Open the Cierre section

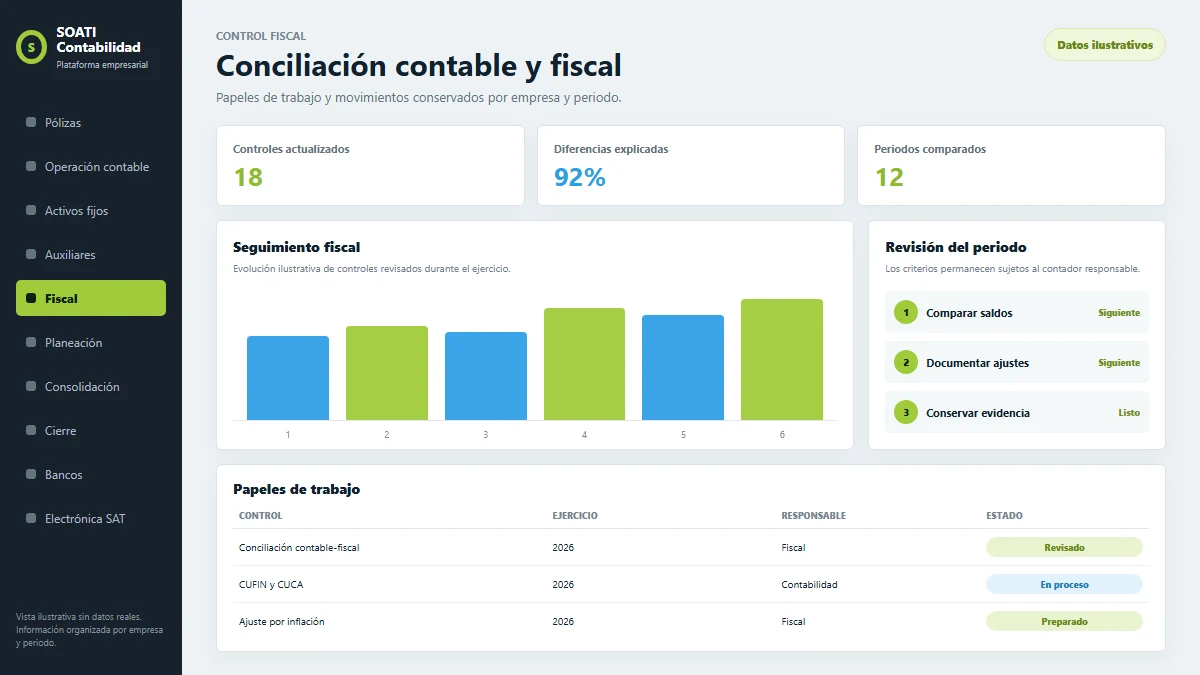(x=91, y=430)
